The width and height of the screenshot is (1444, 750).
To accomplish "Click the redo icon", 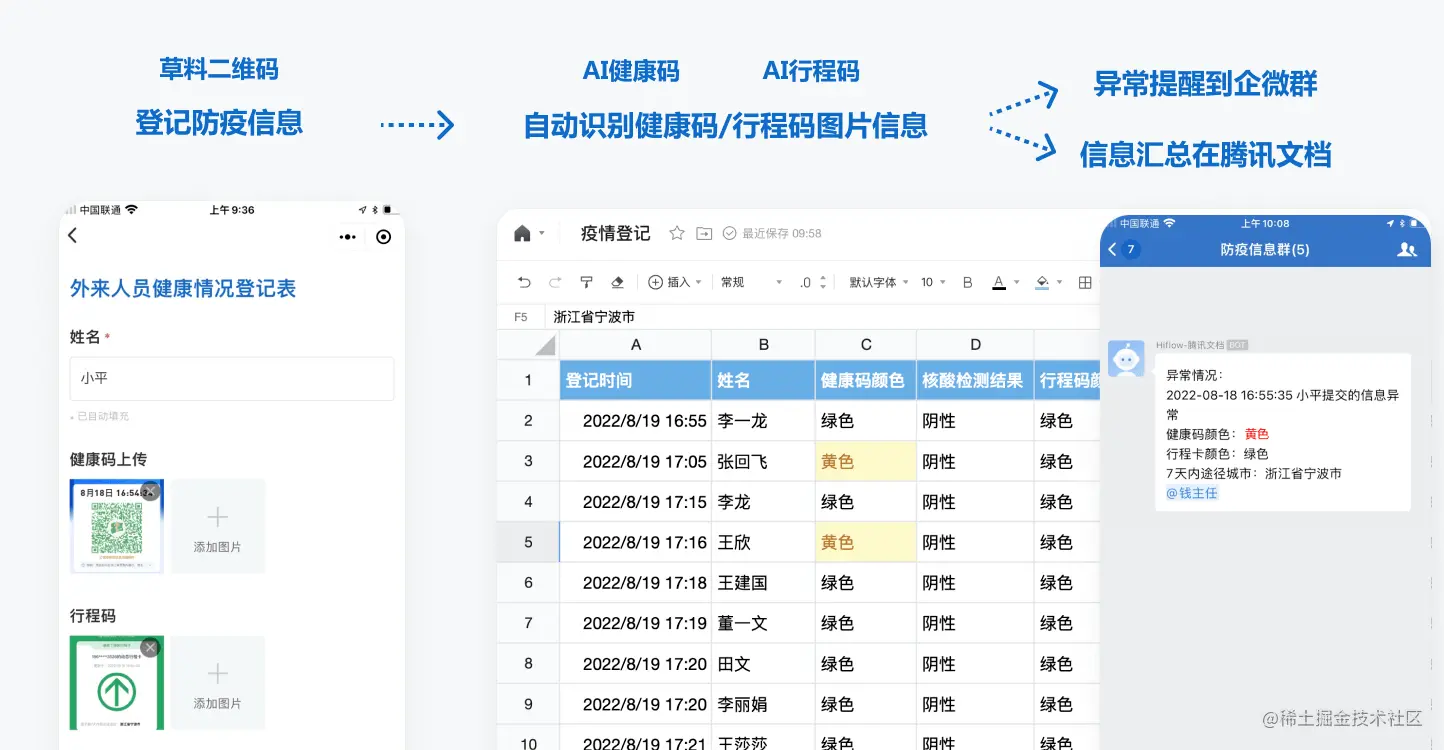I will coord(555,283).
